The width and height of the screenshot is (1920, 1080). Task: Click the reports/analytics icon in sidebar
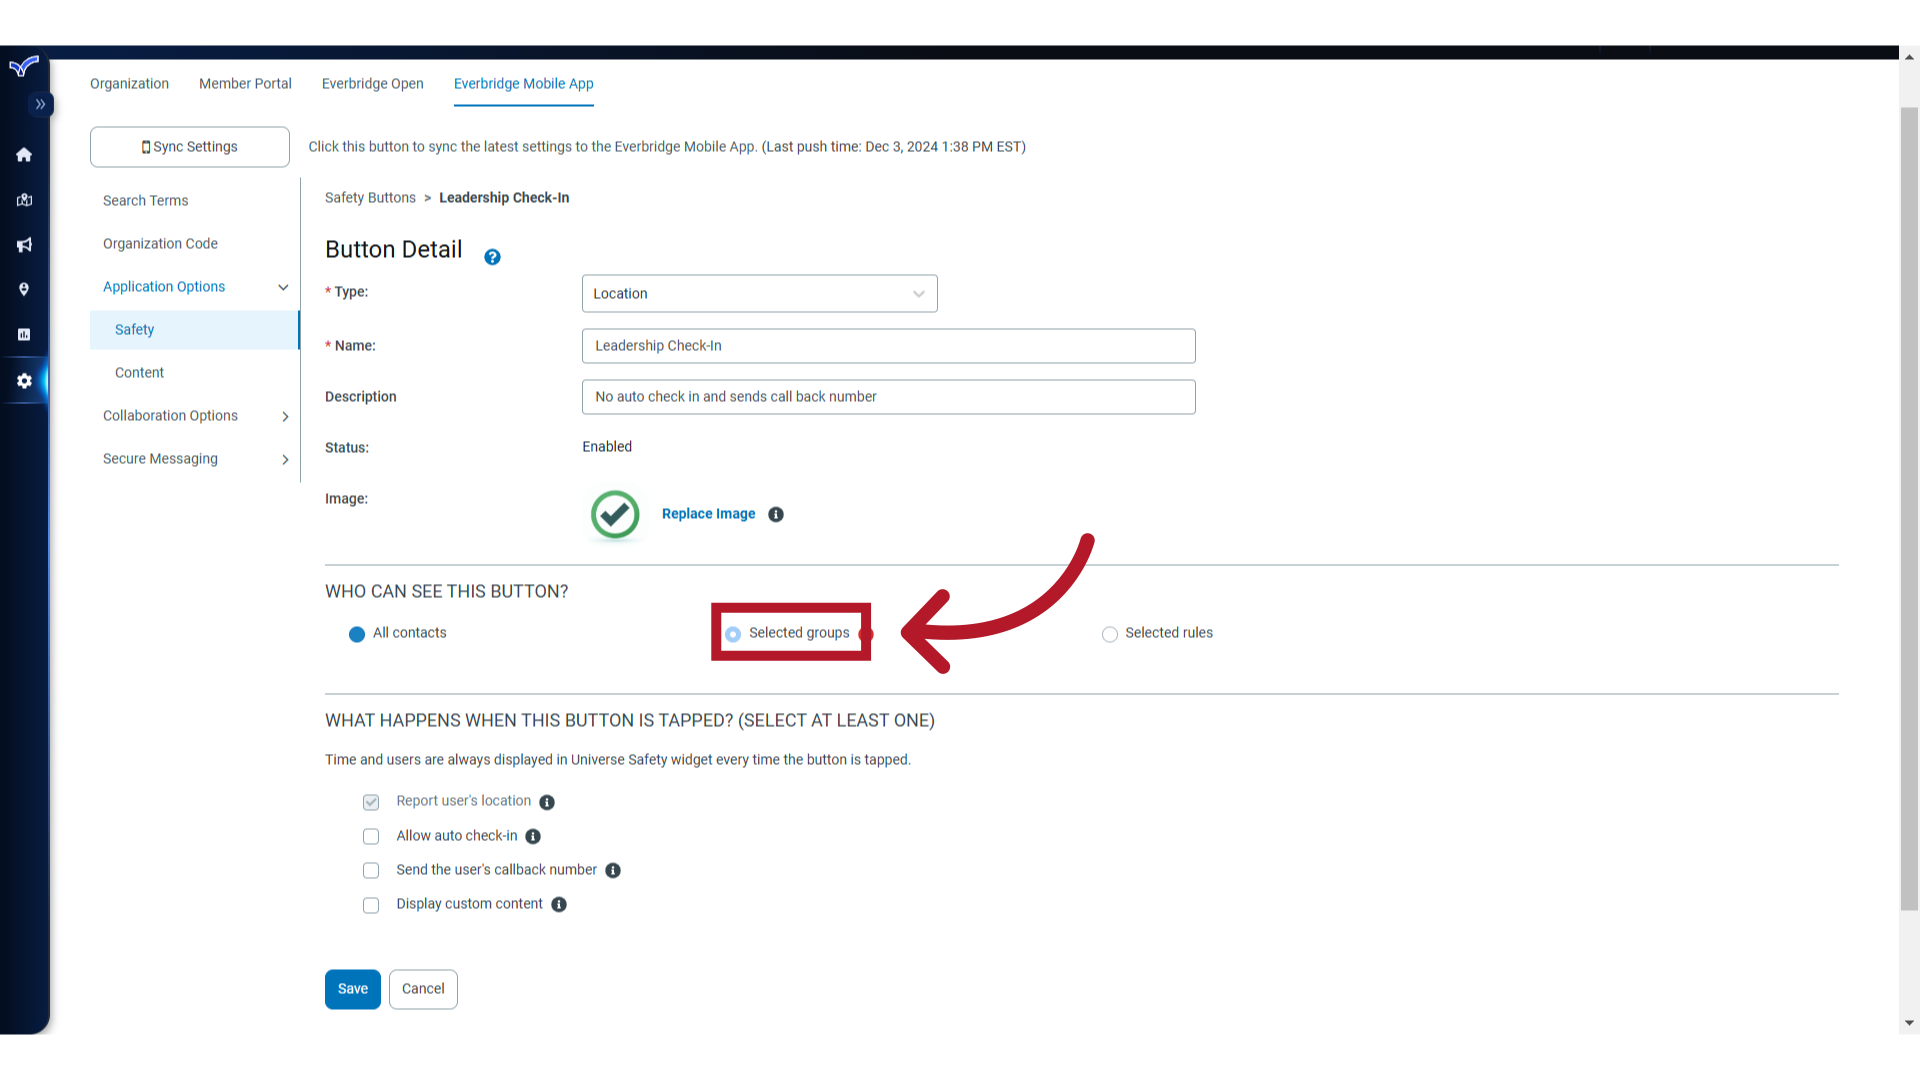point(24,334)
